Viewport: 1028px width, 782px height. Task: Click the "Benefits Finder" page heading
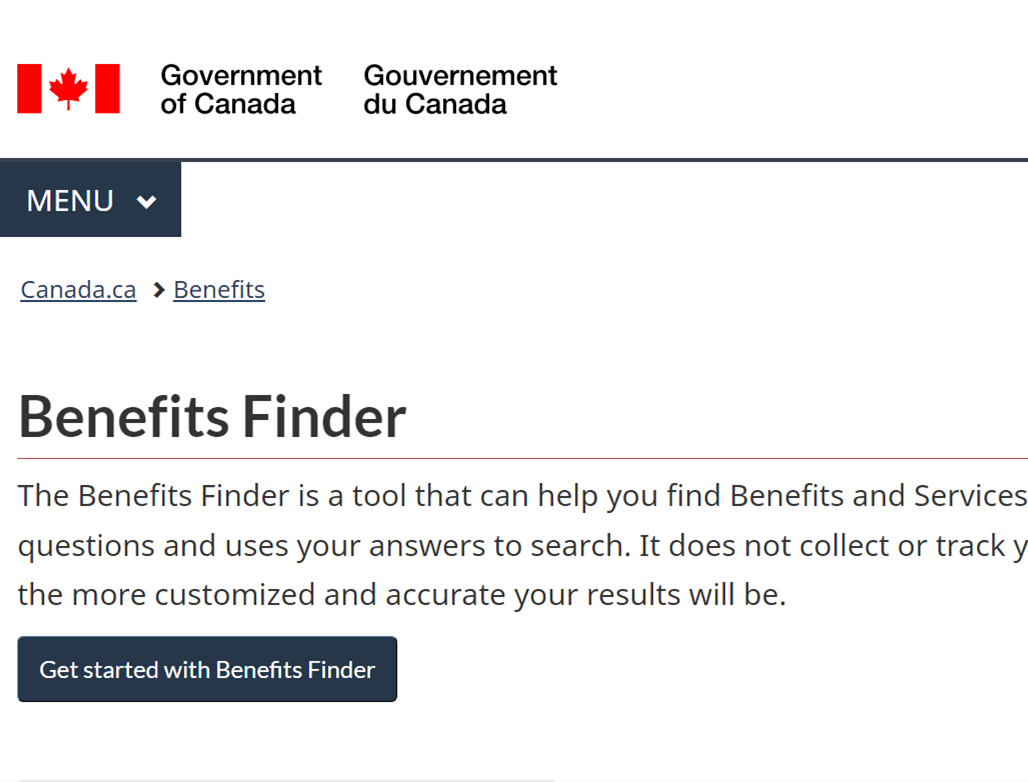click(x=212, y=417)
